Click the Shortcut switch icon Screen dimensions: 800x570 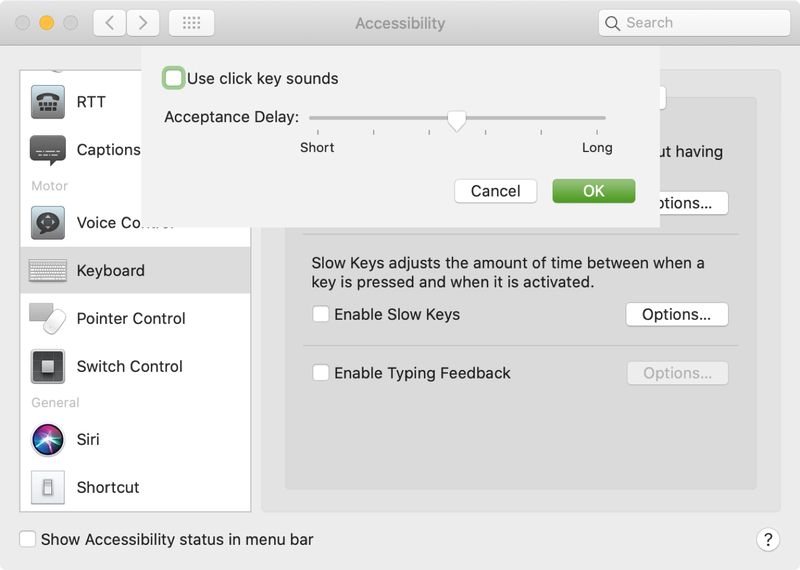click(47, 487)
